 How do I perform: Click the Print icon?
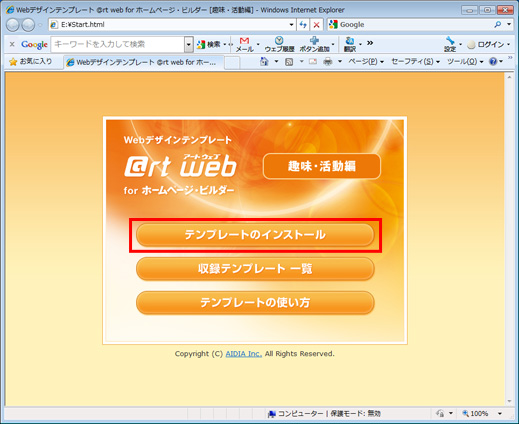(x=328, y=62)
